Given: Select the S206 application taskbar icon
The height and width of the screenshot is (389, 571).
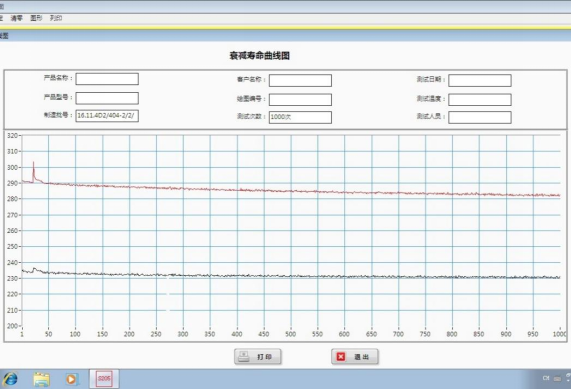Looking at the screenshot, I should (104, 379).
